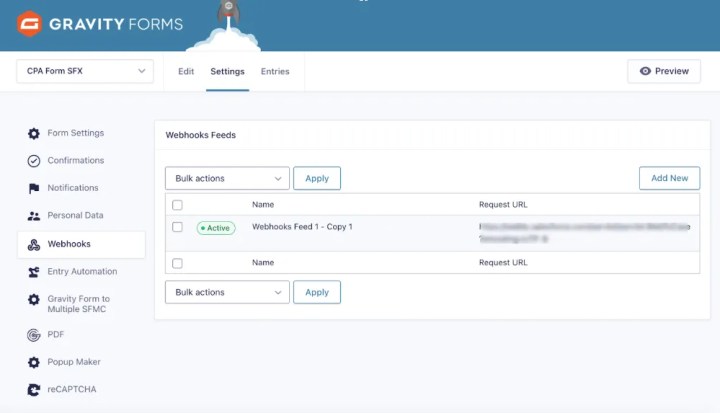Switch to the Settings tab
The width and height of the screenshot is (720, 413).
pos(227,71)
